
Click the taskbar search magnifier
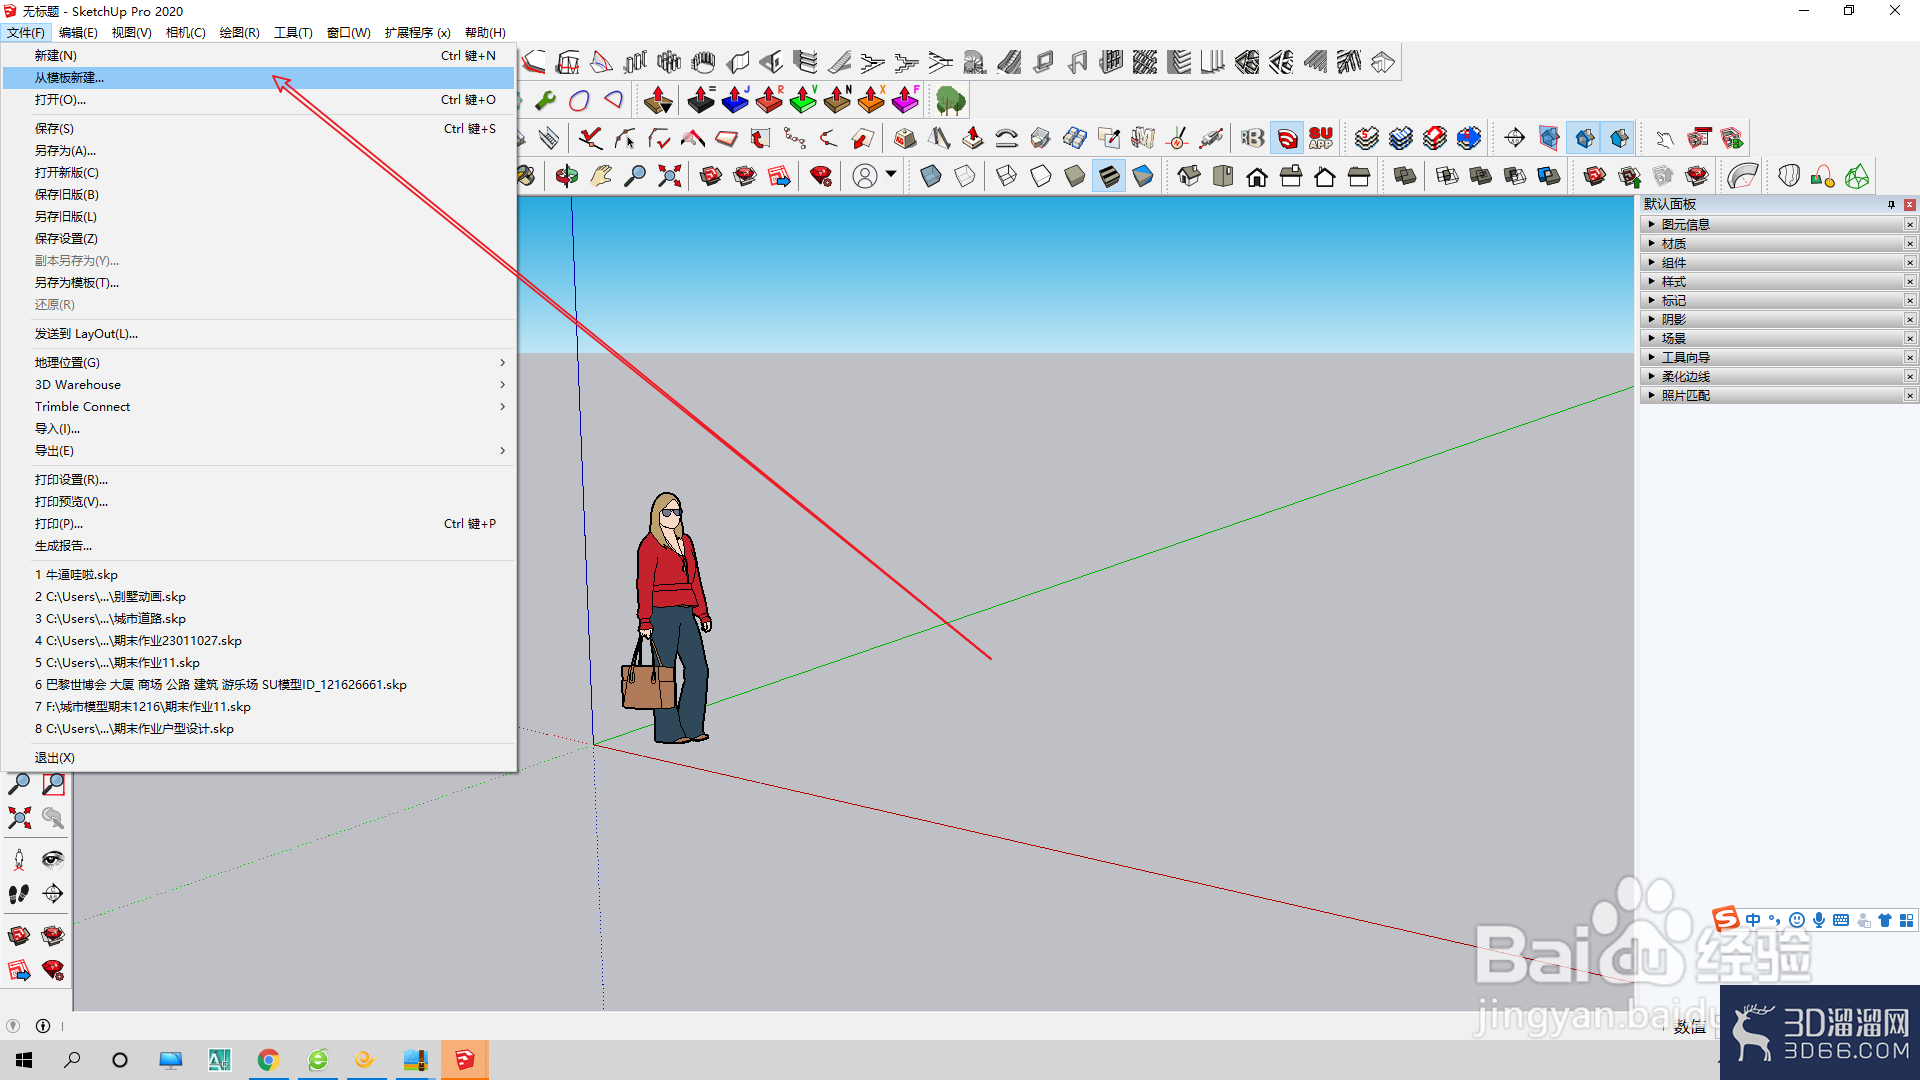click(x=72, y=1060)
